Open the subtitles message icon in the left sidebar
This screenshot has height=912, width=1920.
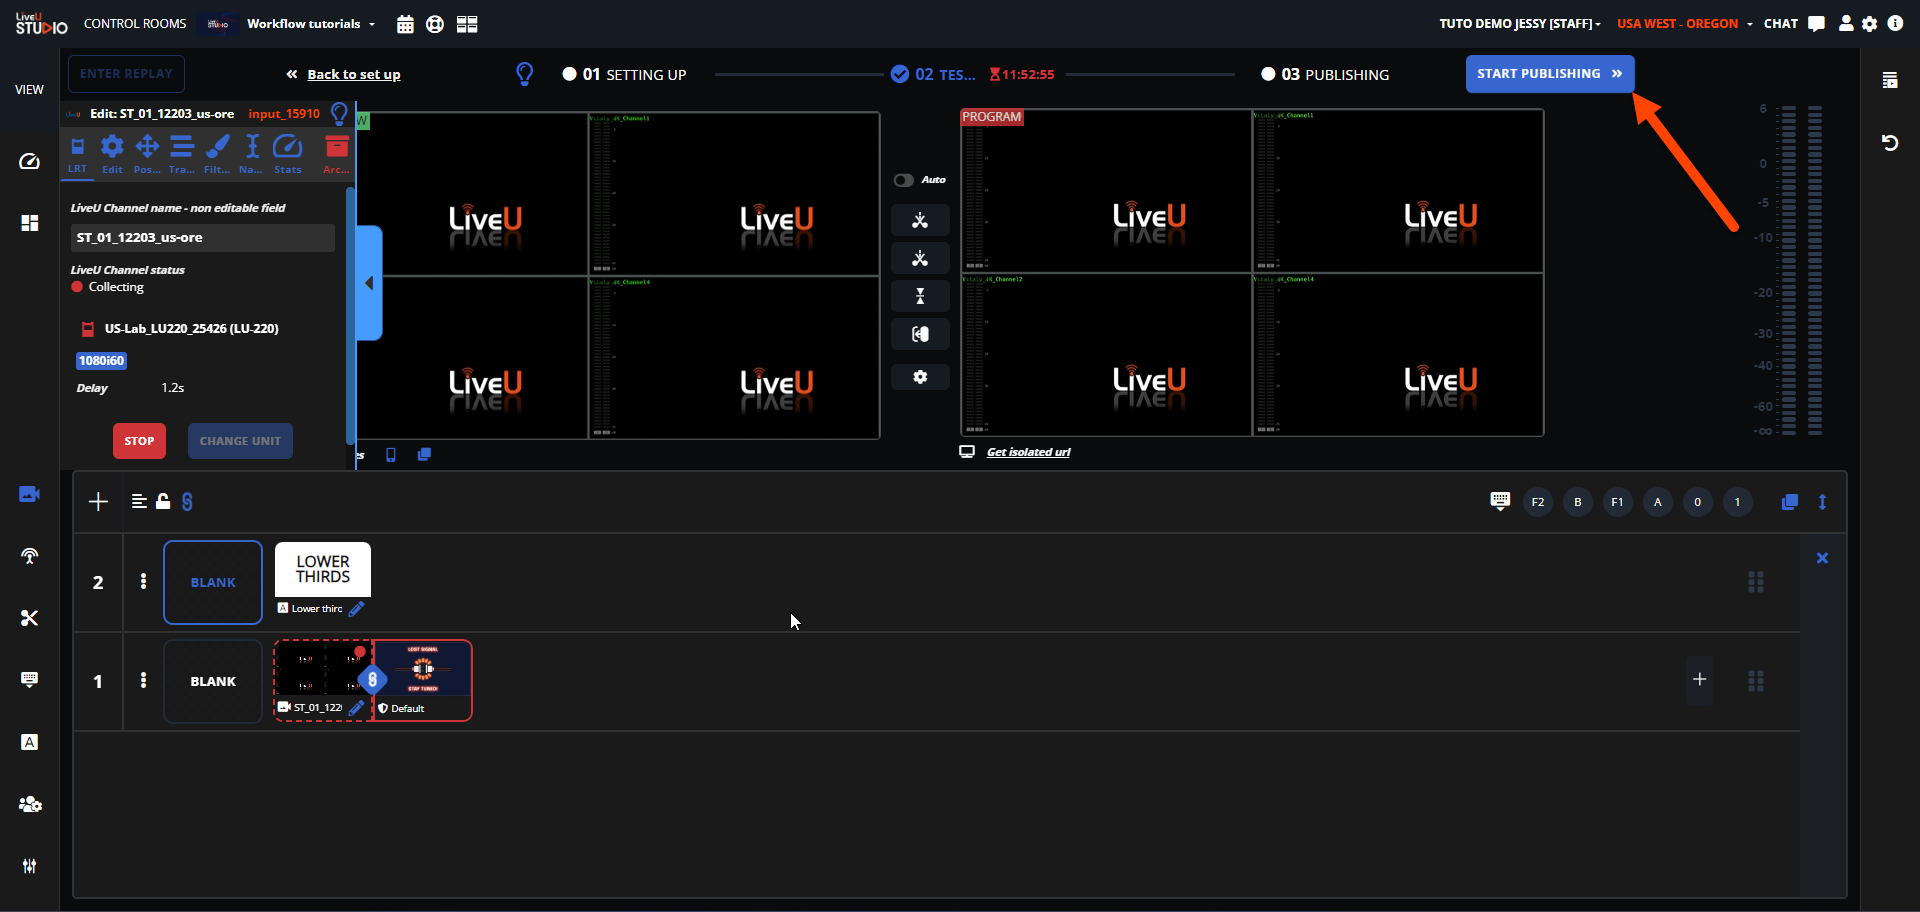tap(30, 680)
